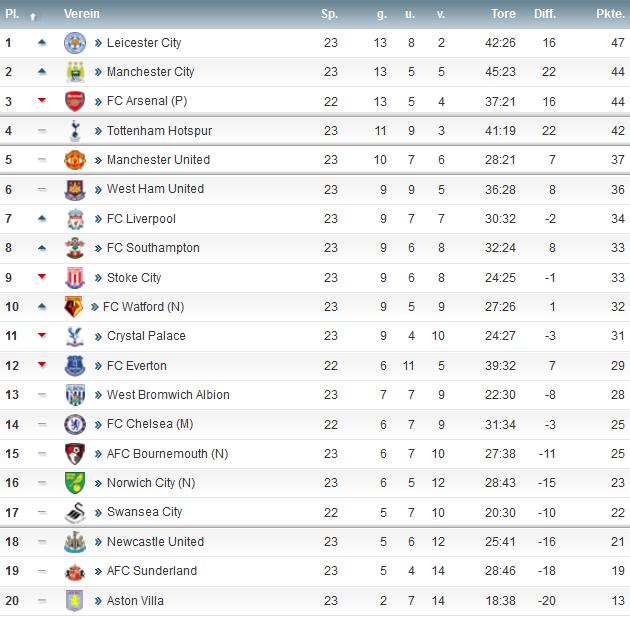Click the Manchester City club crest
630x617 pixels.
point(75,72)
